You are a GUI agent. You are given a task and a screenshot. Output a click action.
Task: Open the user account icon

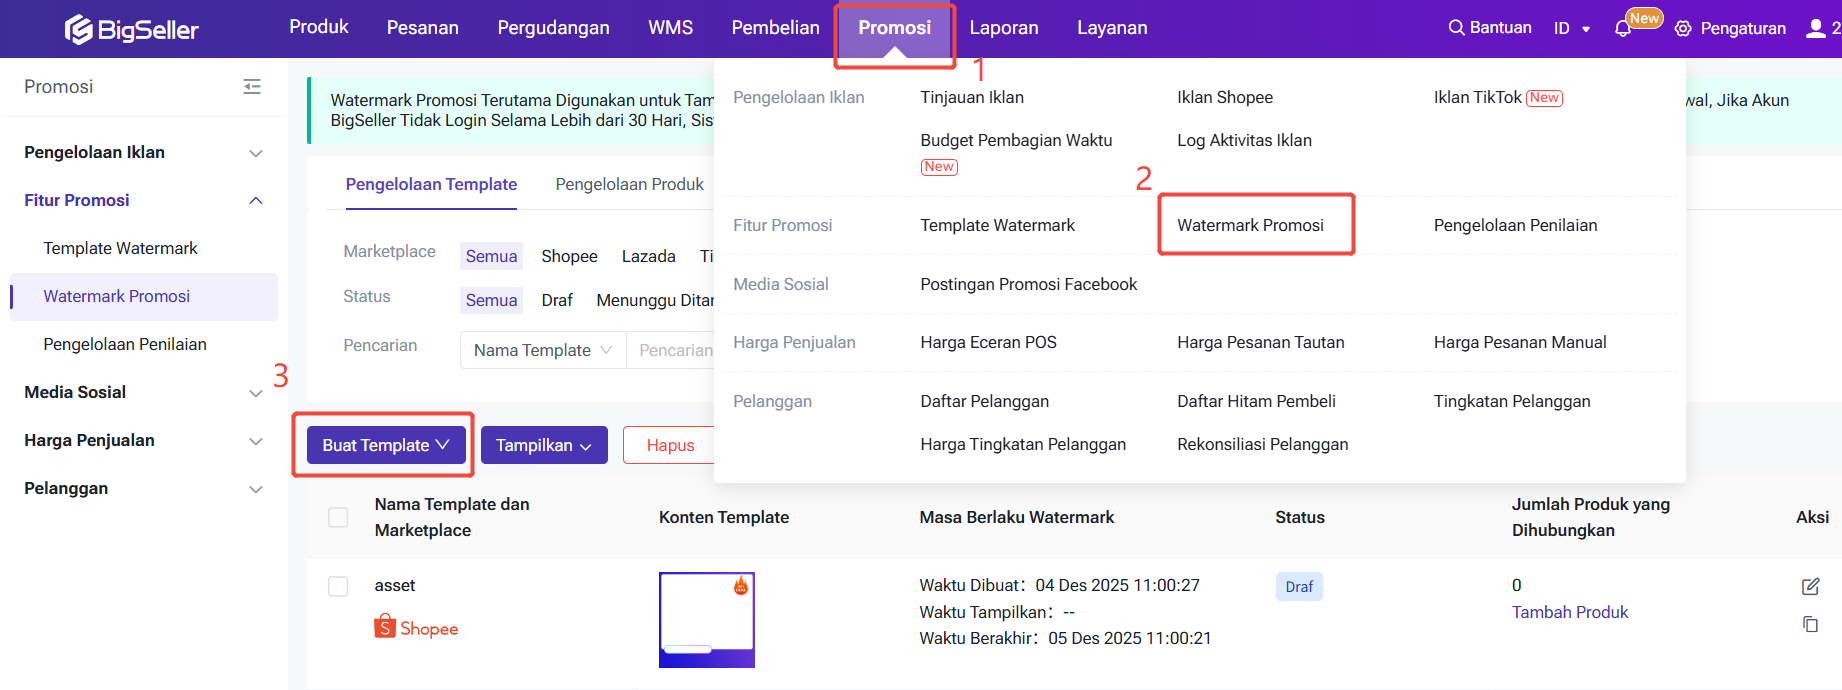[x=1816, y=29]
